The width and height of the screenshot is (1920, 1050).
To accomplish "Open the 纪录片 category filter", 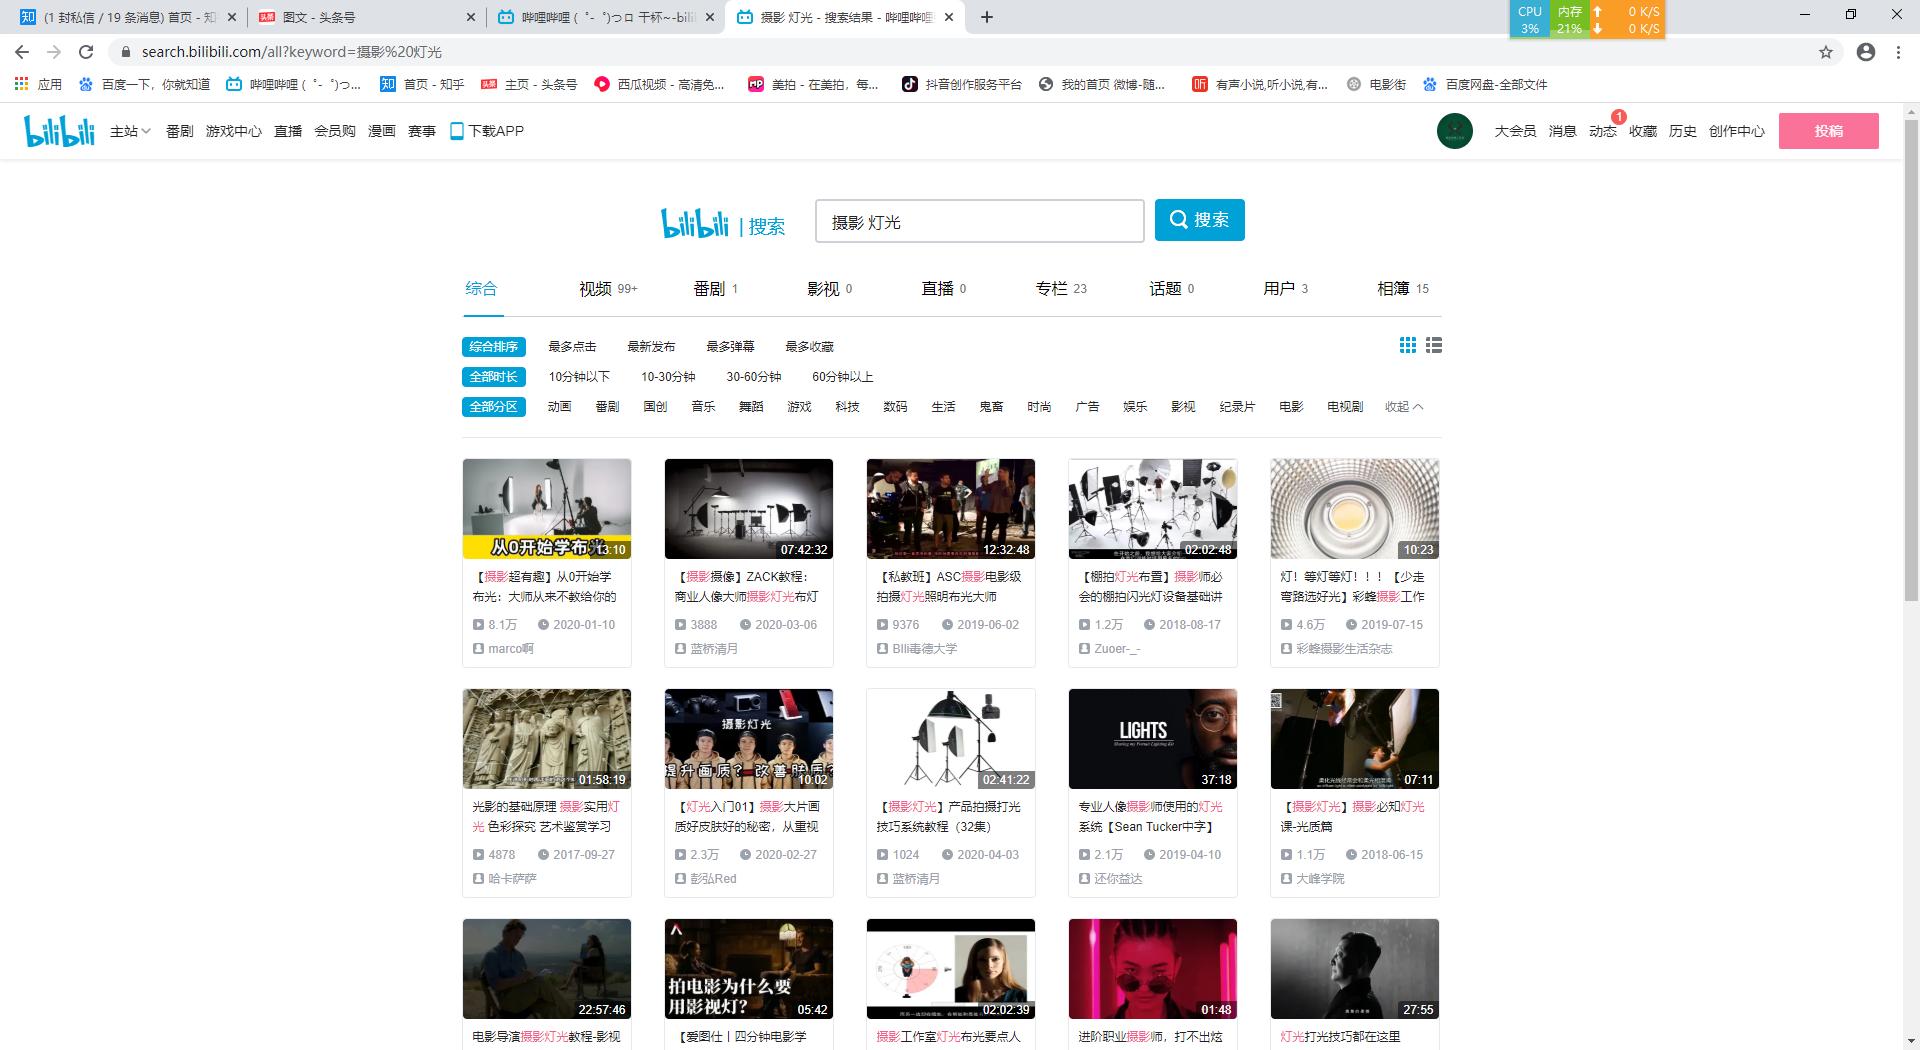I will 1237,407.
